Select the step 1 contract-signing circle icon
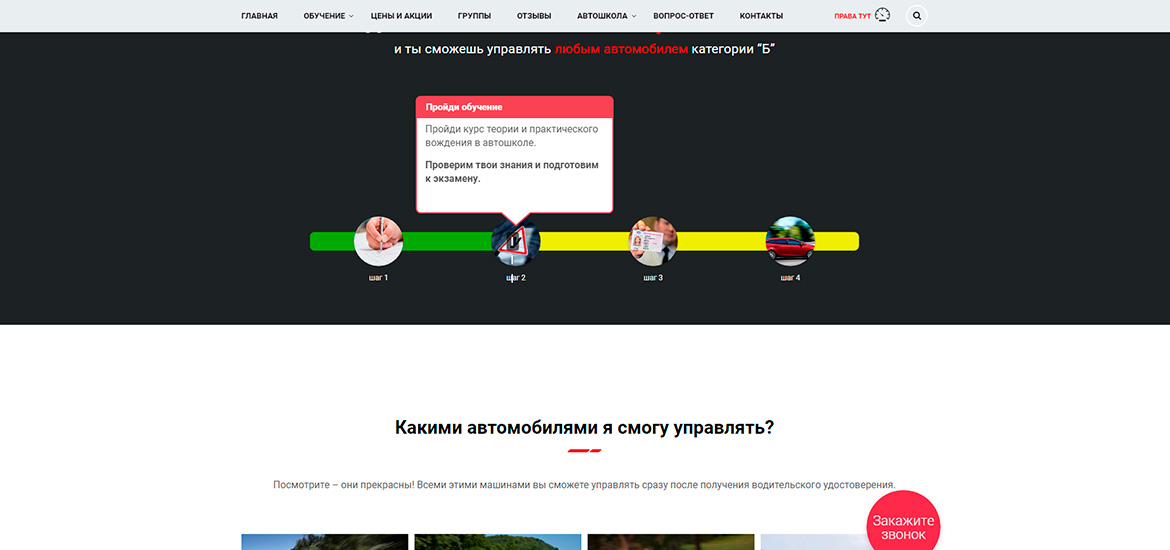The width and height of the screenshot is (1170, 550). (x=378, y=241)
